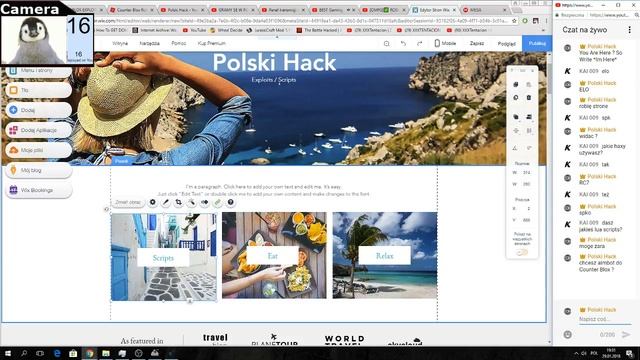Screen dimensions: 640x360
Task: Open Windows Start menu
Action: (x=8, y=353)
